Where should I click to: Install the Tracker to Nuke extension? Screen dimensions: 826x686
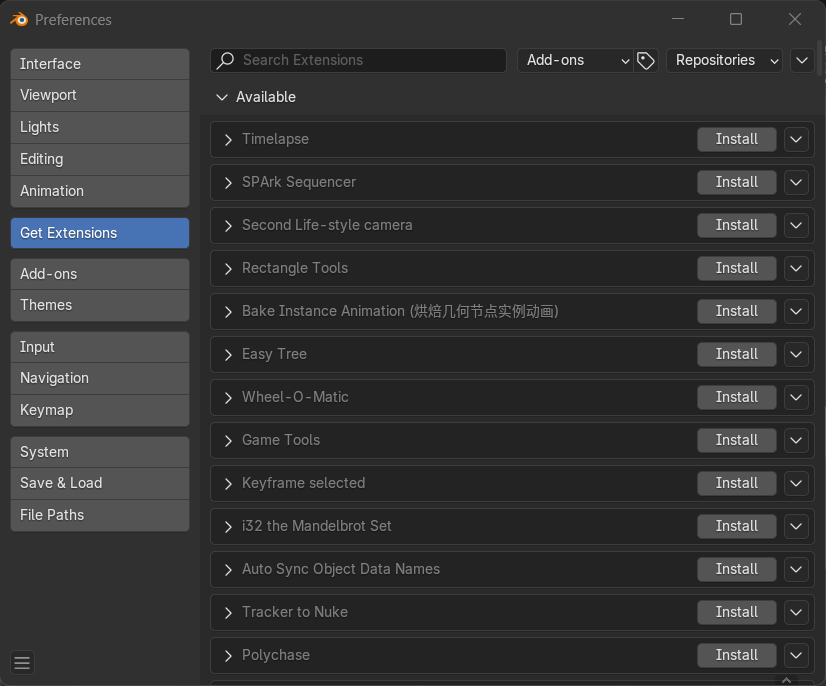736,613
